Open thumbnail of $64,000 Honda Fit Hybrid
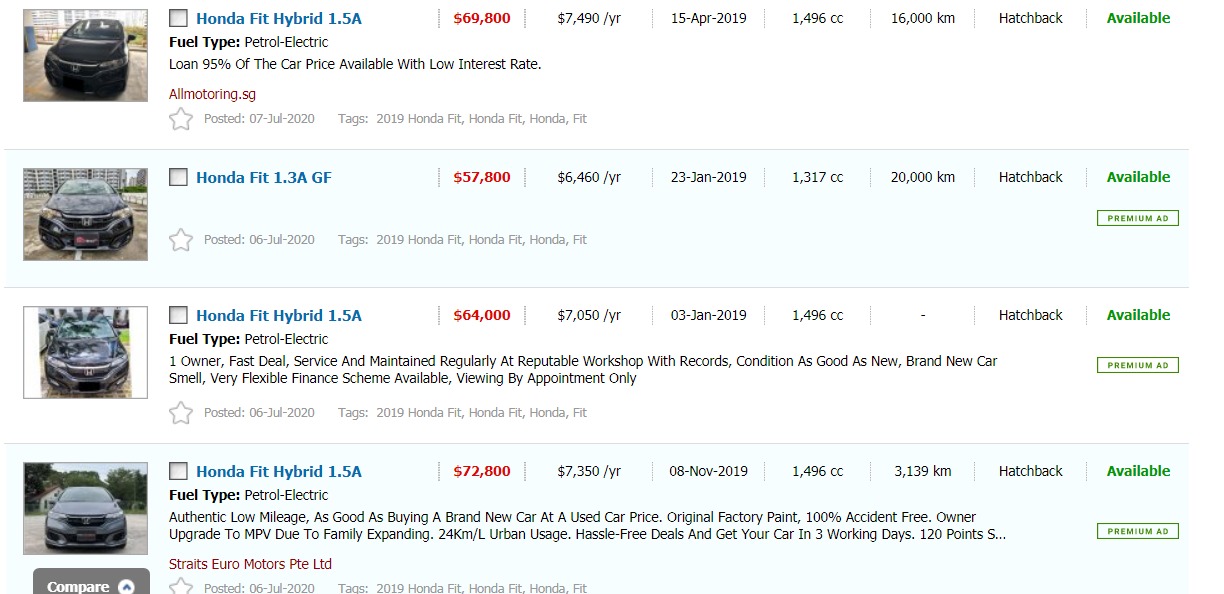Viewport: 1224px width, 594px height. tap(85, 352)
